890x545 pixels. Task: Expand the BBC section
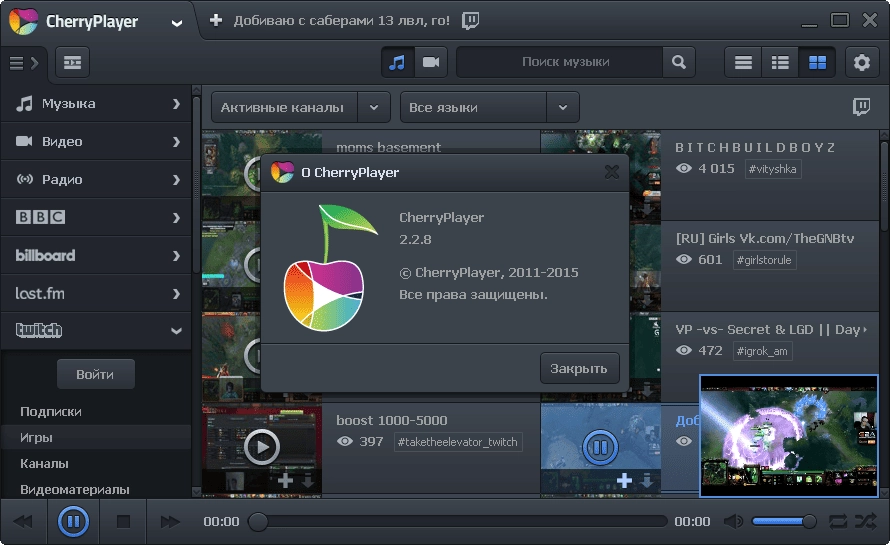[x=96, y=217]
